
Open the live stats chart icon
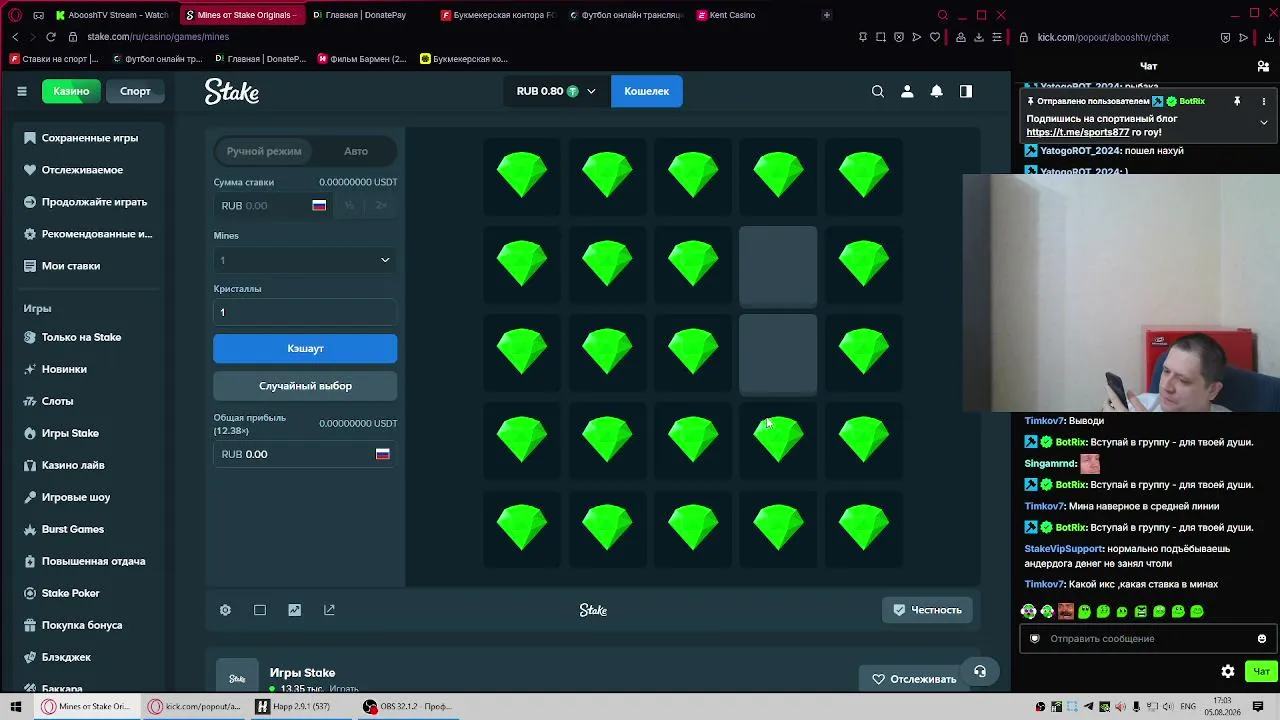[294, 610]
